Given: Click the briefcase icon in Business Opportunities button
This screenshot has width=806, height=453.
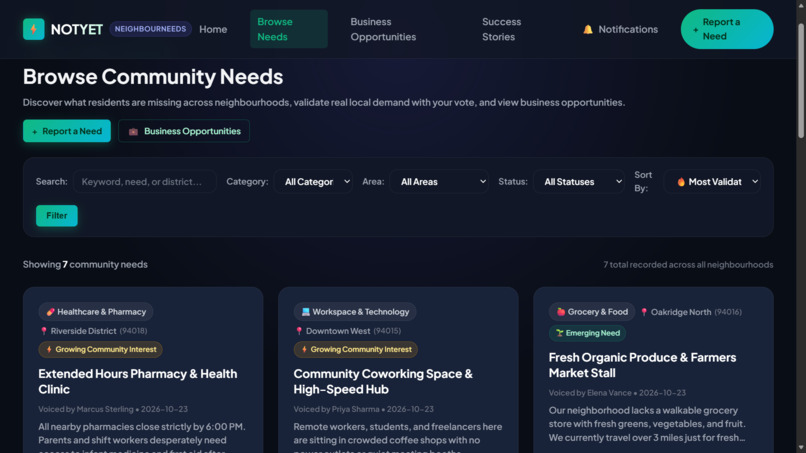Looking at the screenshot, I should click(133, 132).
